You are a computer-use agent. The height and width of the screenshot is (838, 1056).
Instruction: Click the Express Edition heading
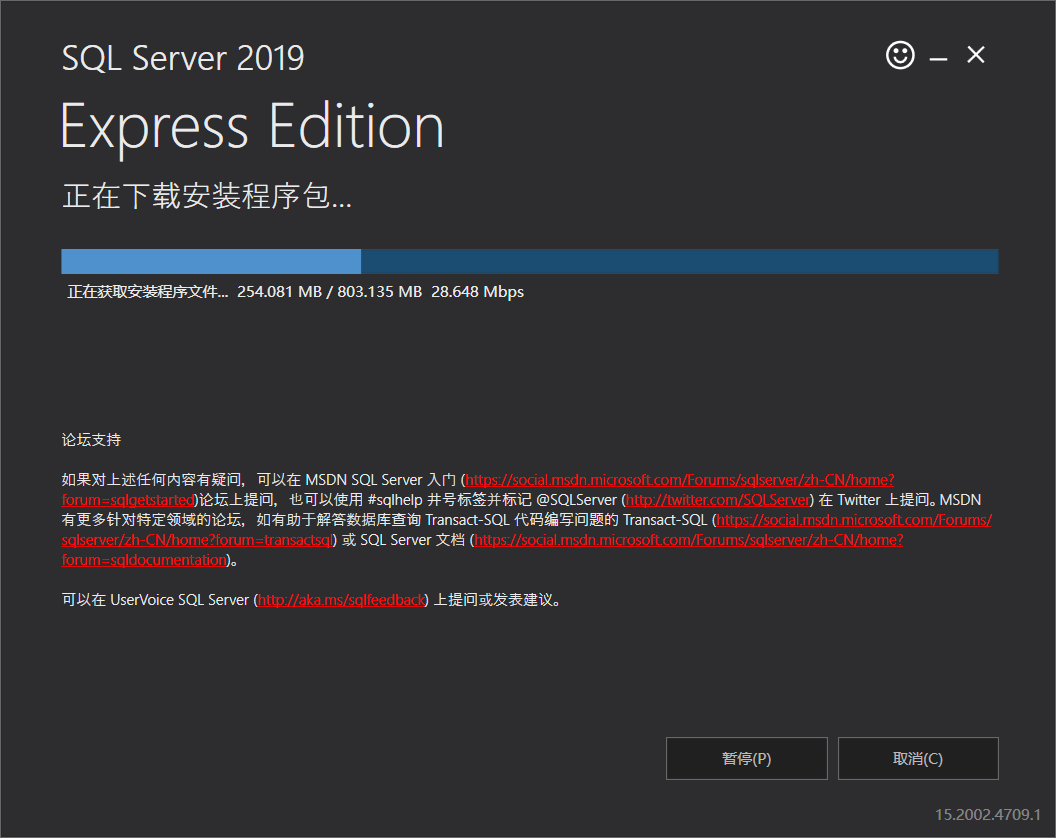(x=251, y=126)
